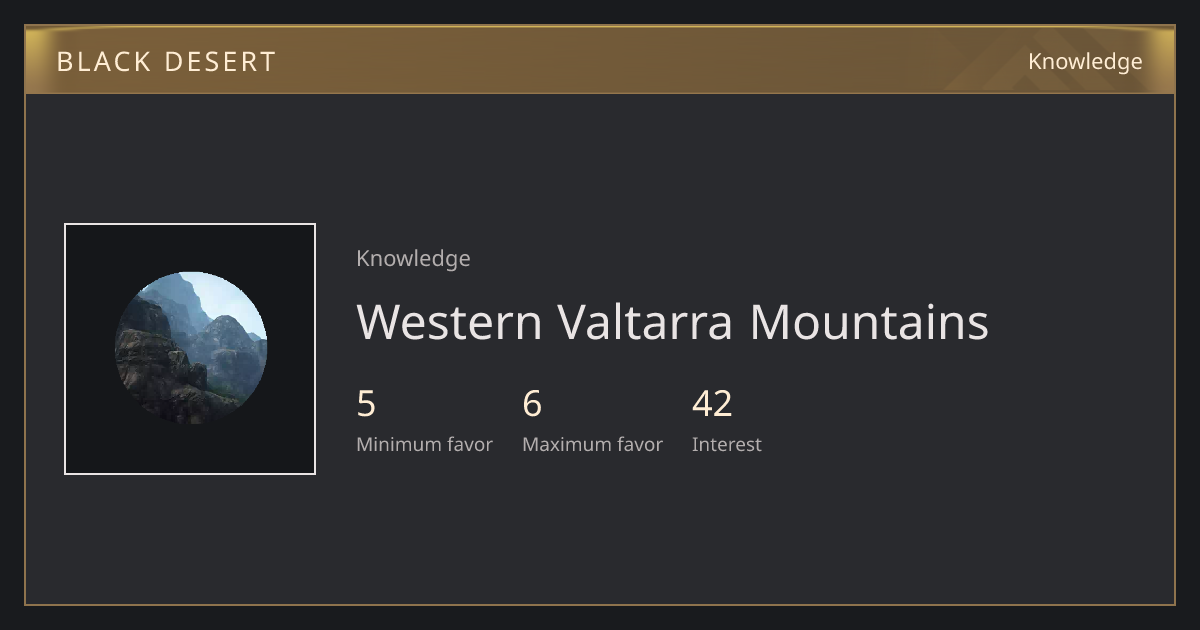Viewport: 1200px width, 630px height.
Task: Open the Western Valtarra Mountains thumbnail frame
Action: click(190, 349)
